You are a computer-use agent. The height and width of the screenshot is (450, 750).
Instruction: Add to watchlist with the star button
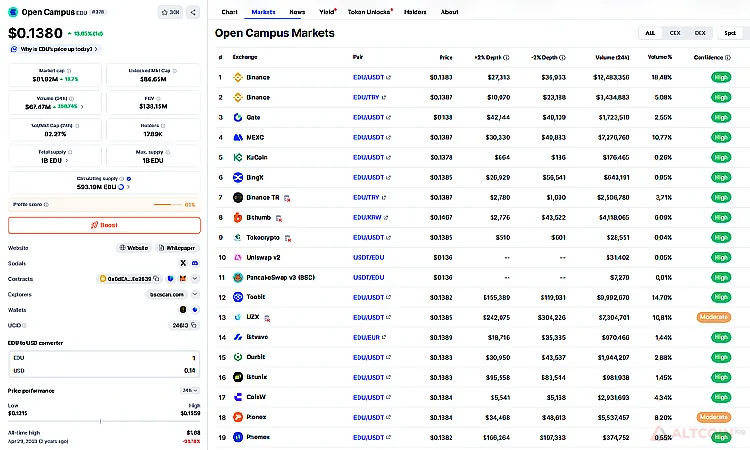click(x=170, y=12)
